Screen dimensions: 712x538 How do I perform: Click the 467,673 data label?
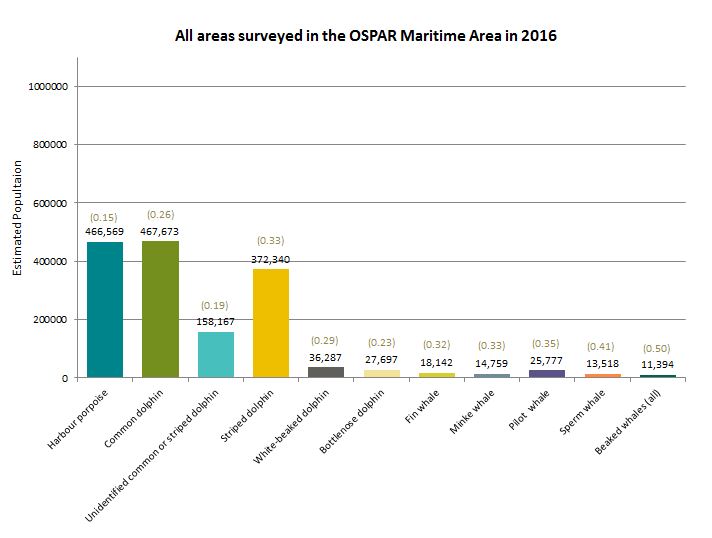pos(160,230)
